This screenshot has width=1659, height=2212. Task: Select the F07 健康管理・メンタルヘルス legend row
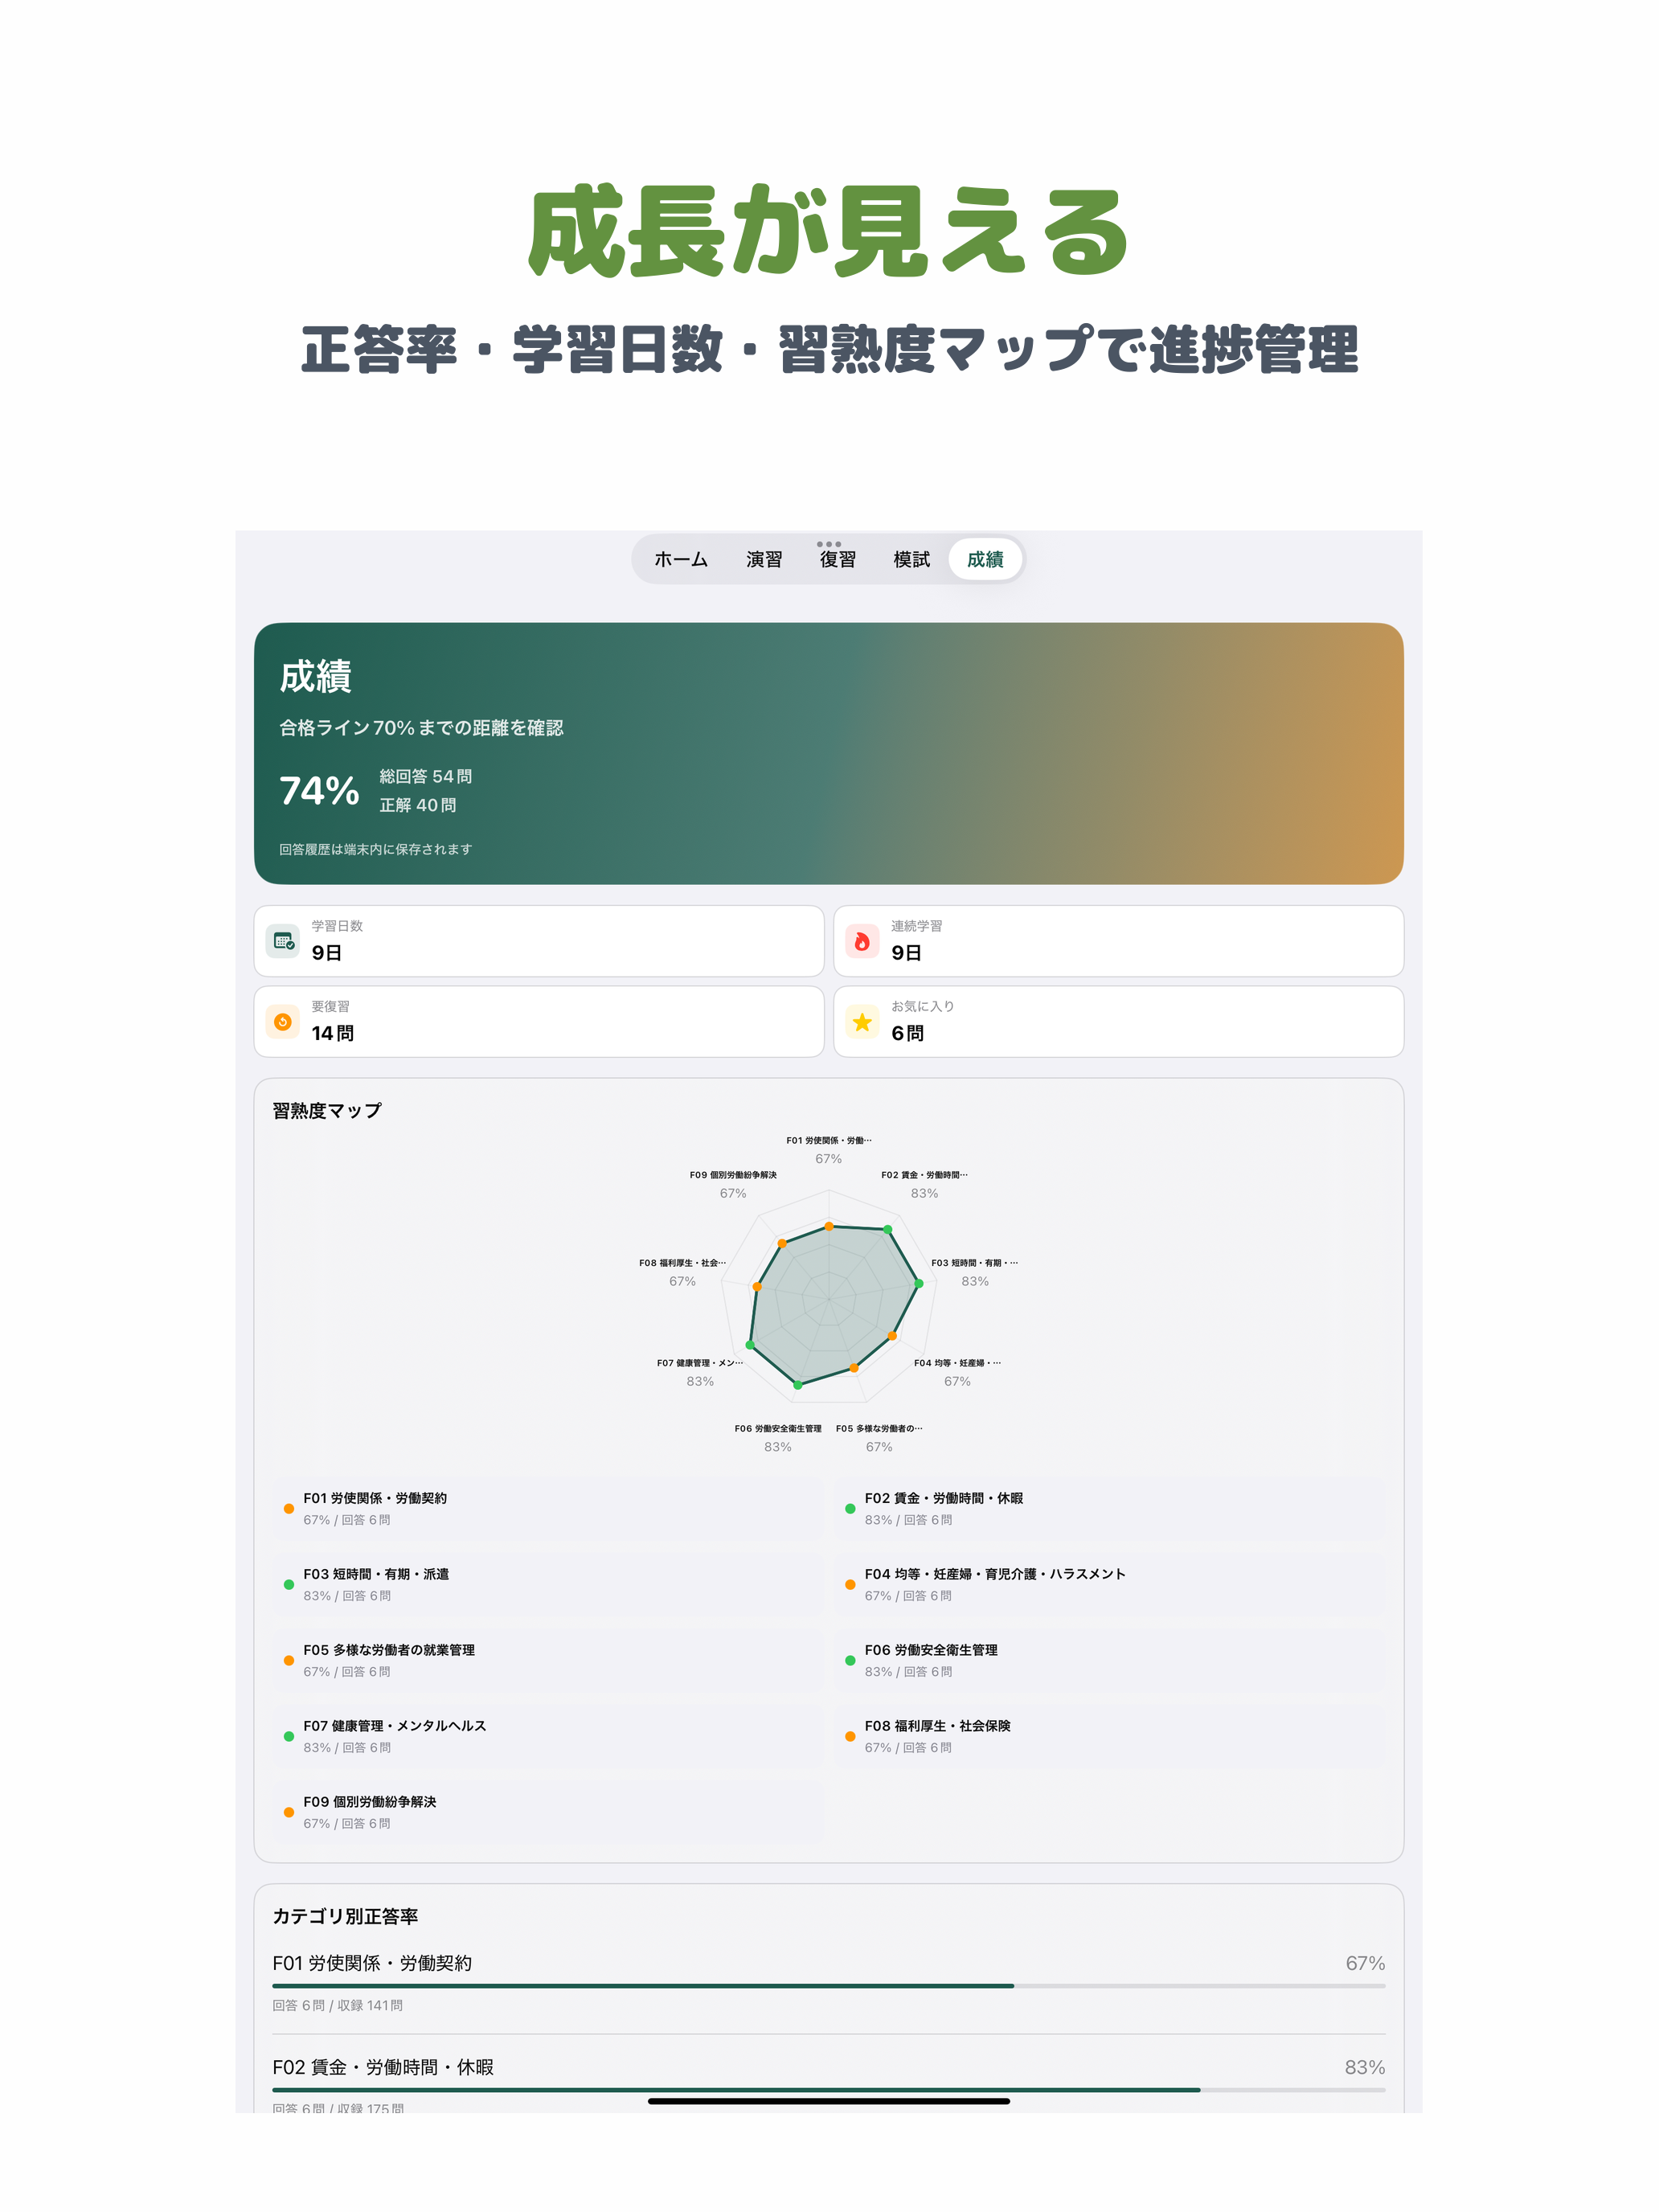[x=548, y=1736]
